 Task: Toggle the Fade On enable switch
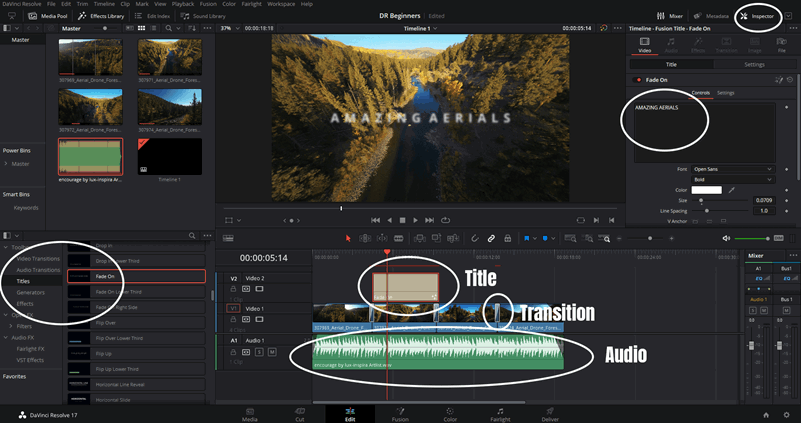[x=638, y=79]
